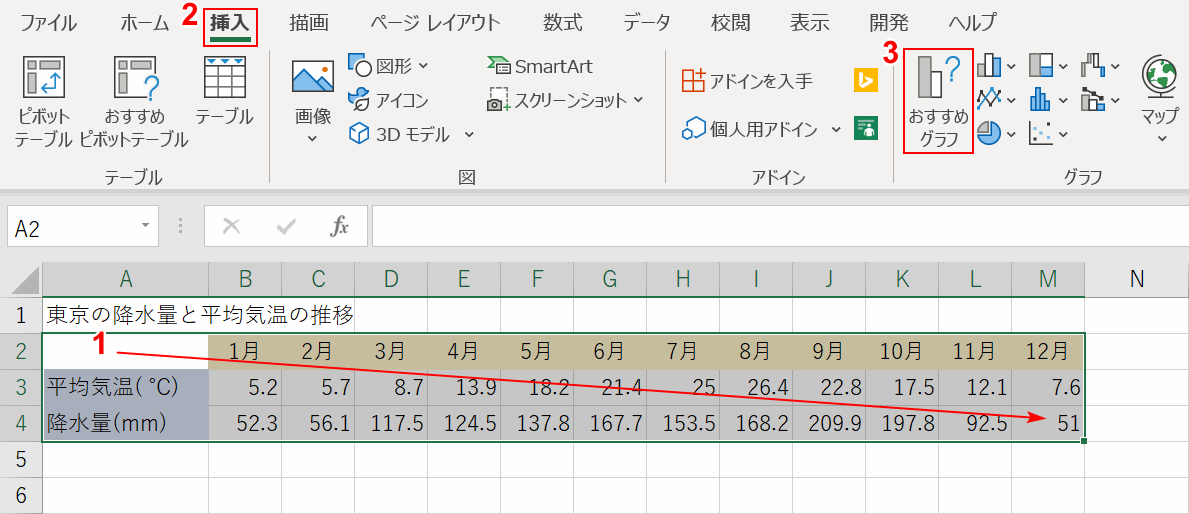The height and width of the screenshot is (514, 1189).
Task: Click the マップ globe icon
Action: click(1159, 77)
